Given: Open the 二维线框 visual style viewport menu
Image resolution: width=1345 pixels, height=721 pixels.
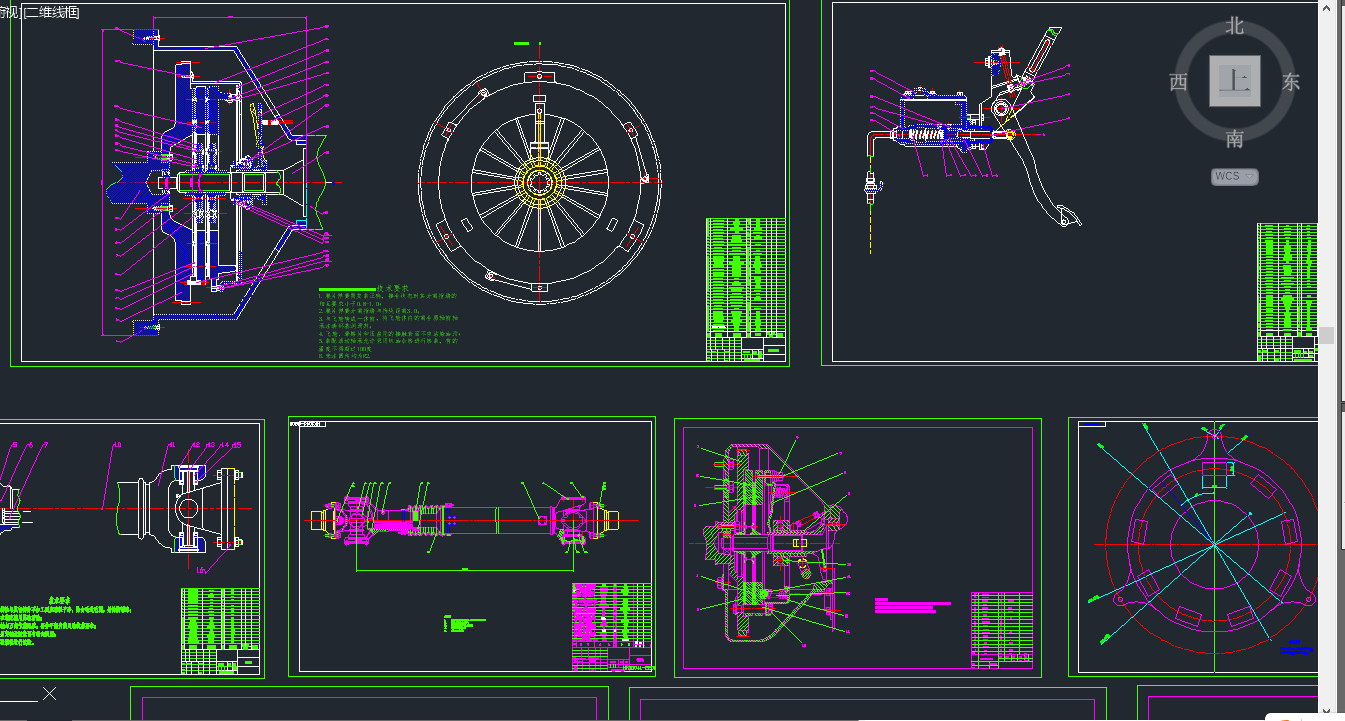Looking at the screenshot, I should pos(52,12).
